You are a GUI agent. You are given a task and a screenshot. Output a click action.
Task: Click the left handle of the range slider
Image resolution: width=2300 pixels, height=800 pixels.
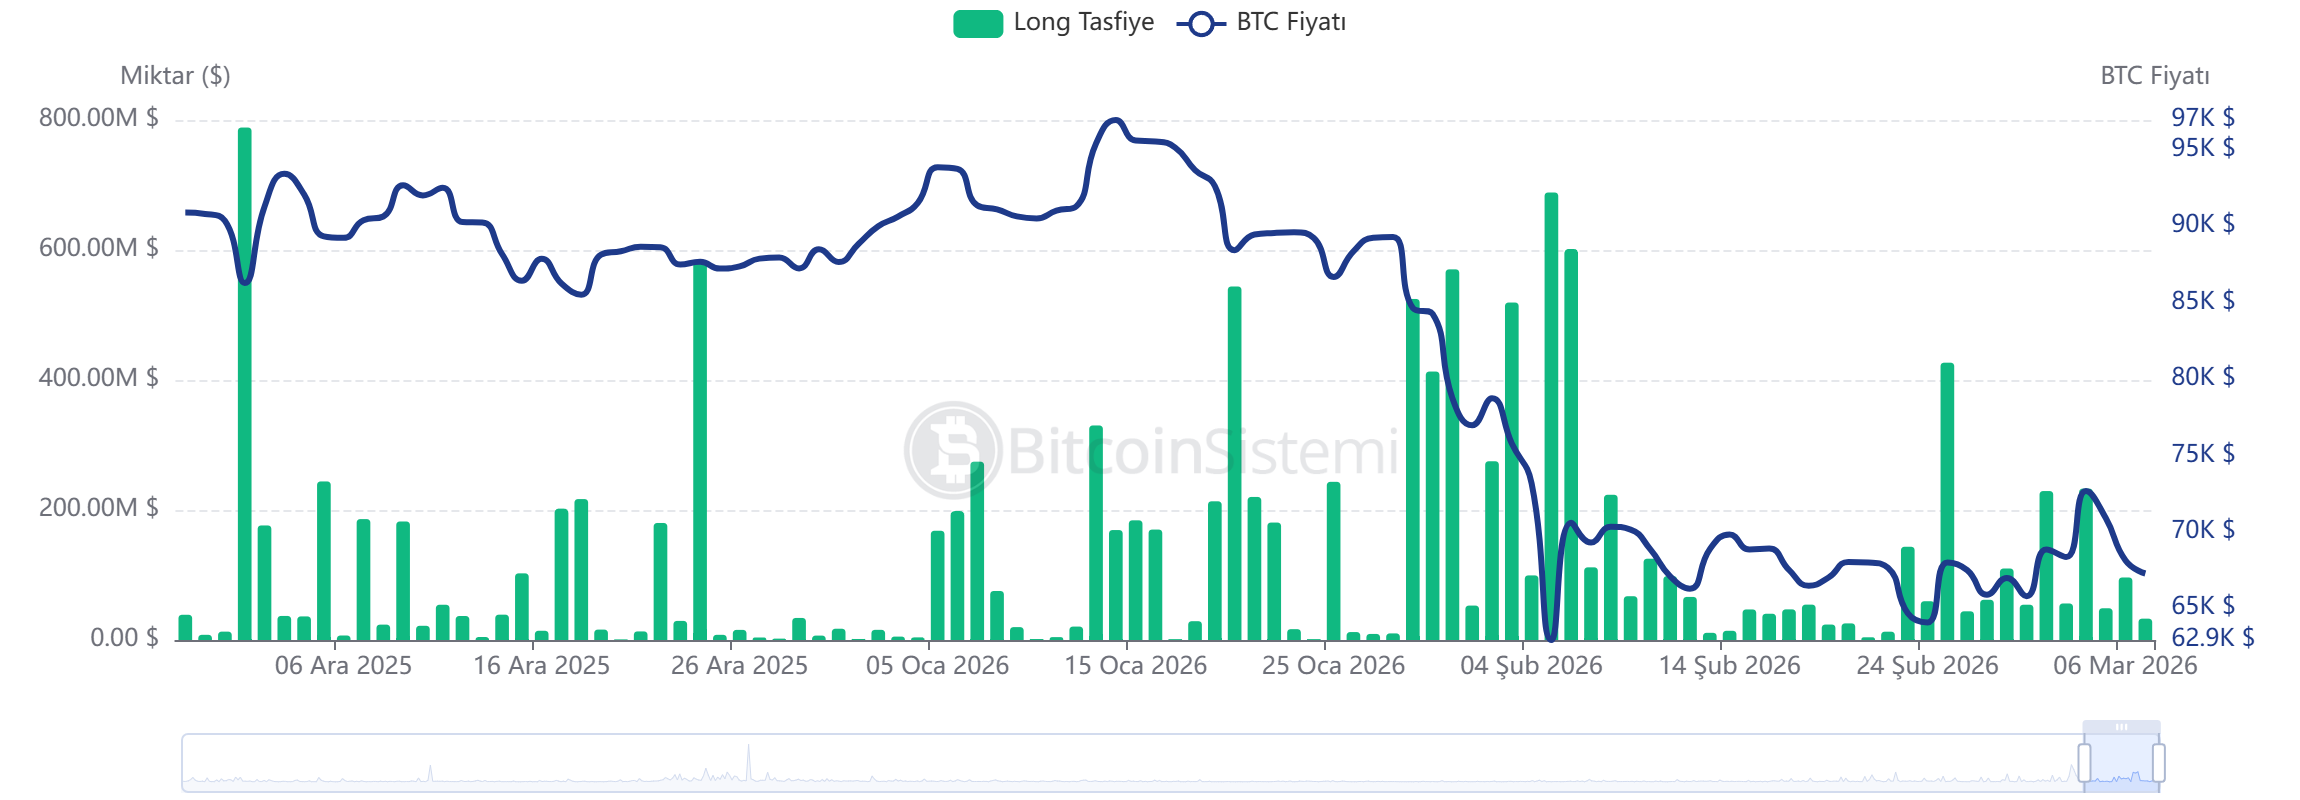[x=2084, y=763]
